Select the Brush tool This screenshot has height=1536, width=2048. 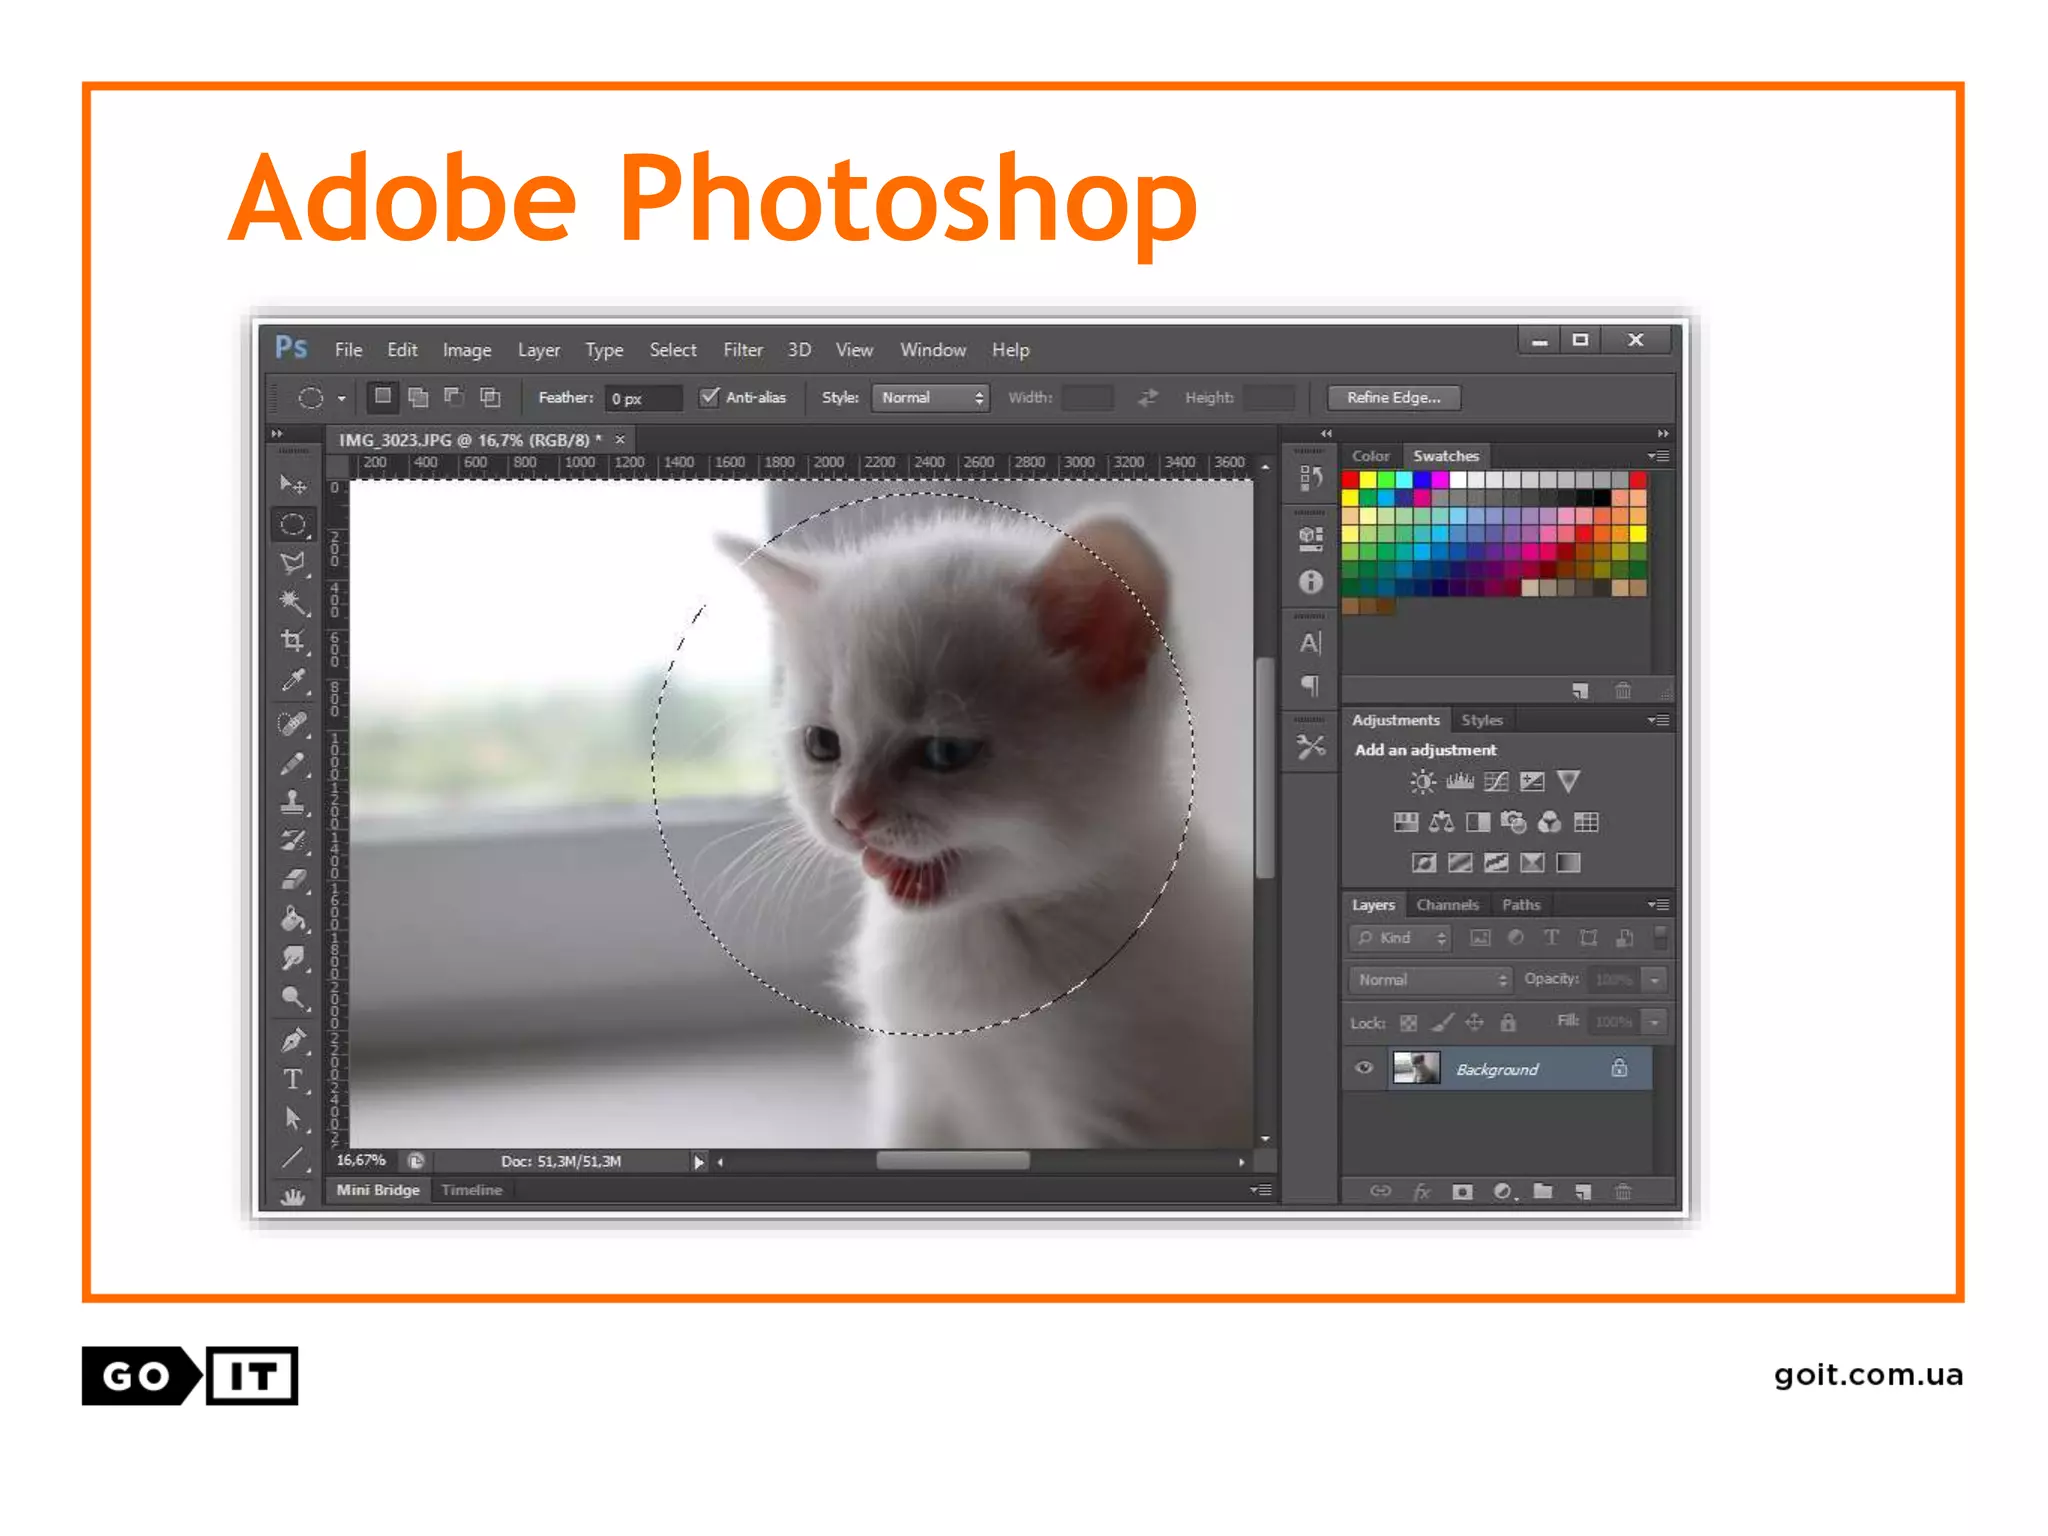pyautogui.click(x=293, y=764)
